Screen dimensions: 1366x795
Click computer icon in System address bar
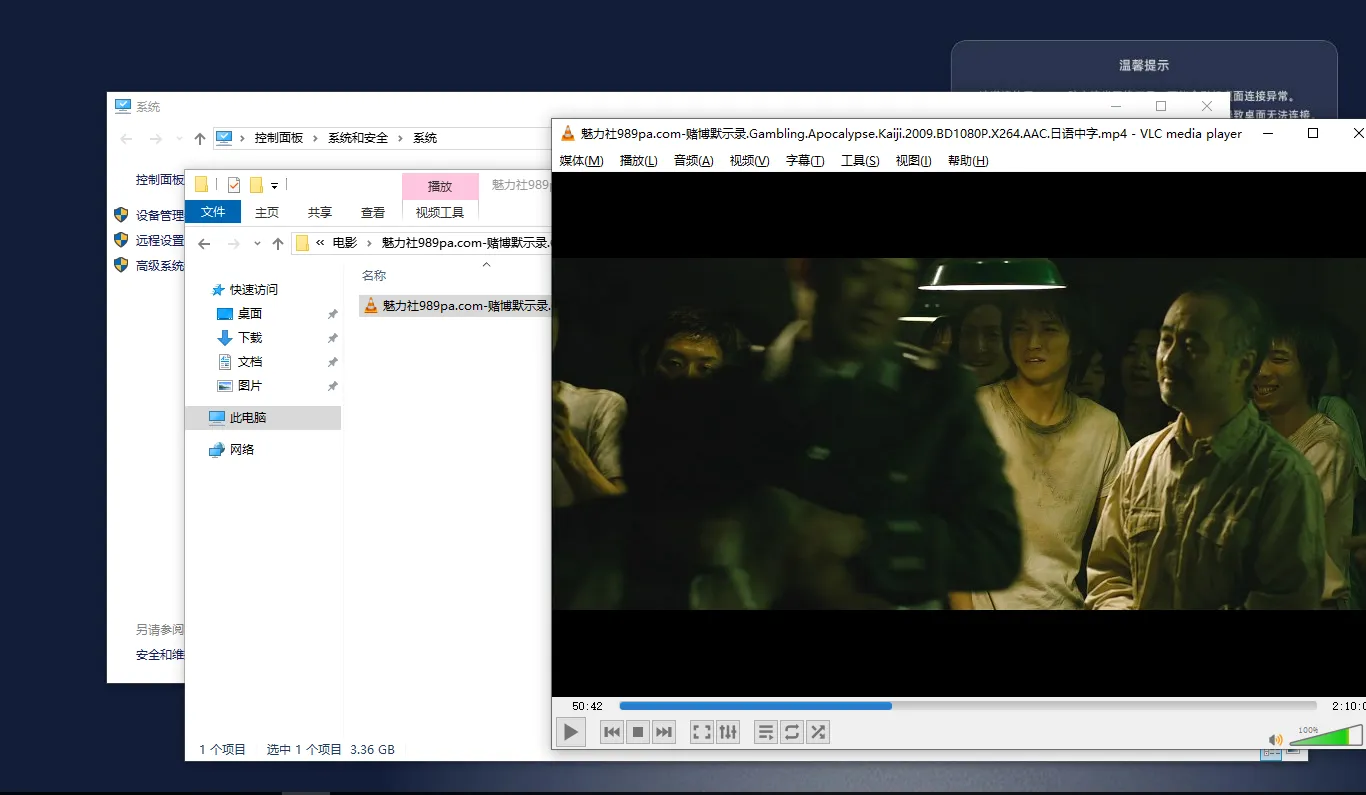pyautogui.click(x=224, y=137)
